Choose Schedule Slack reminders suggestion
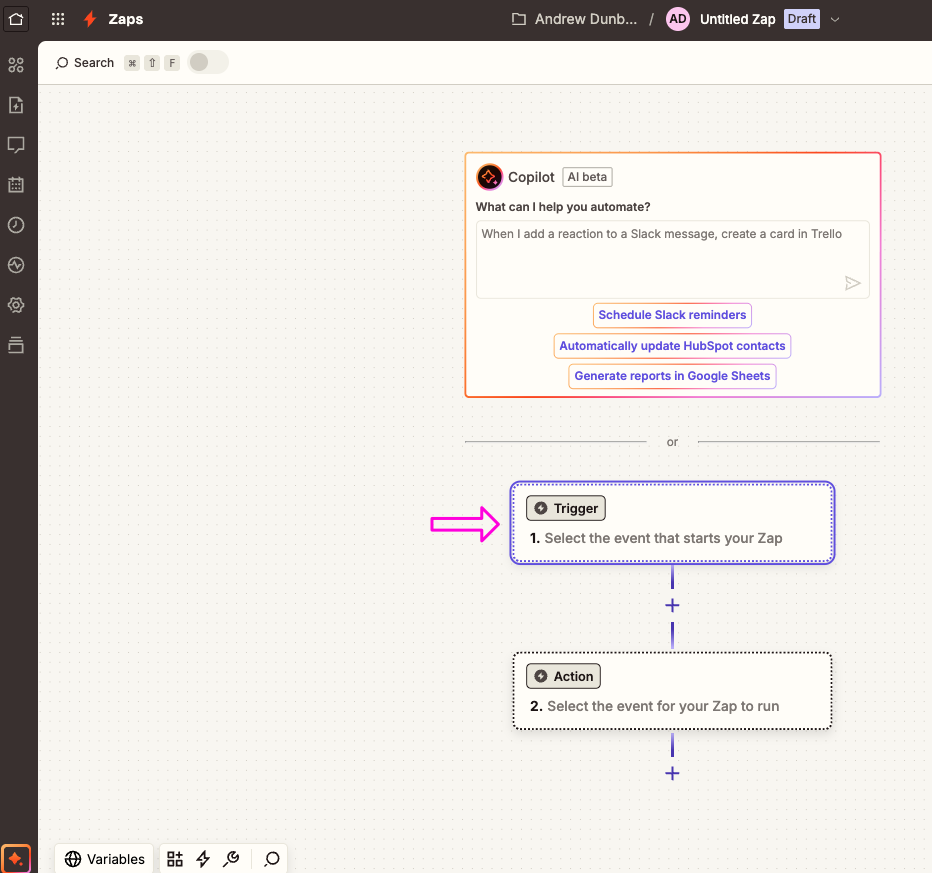This screenshot has width=932, height=873. [x=672, y=315]
